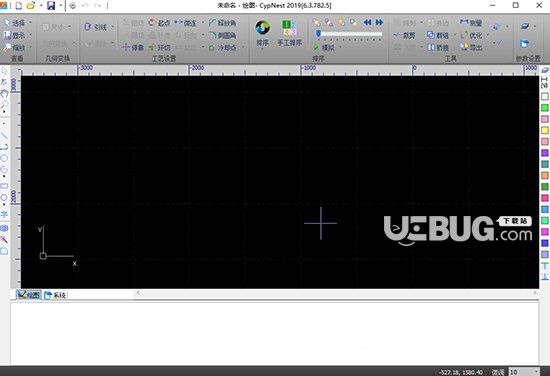Viewport: 550px width, 376px height.
Task: Click the 引线 lead line tool
Action: pos(96,27)
